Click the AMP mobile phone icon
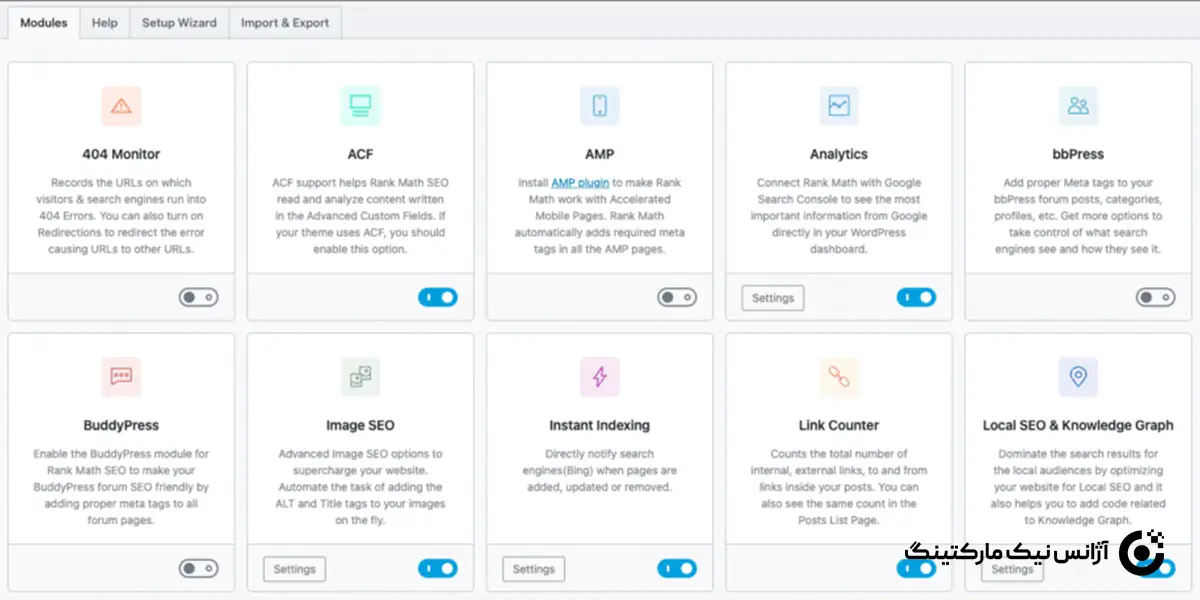 point(599,106)
